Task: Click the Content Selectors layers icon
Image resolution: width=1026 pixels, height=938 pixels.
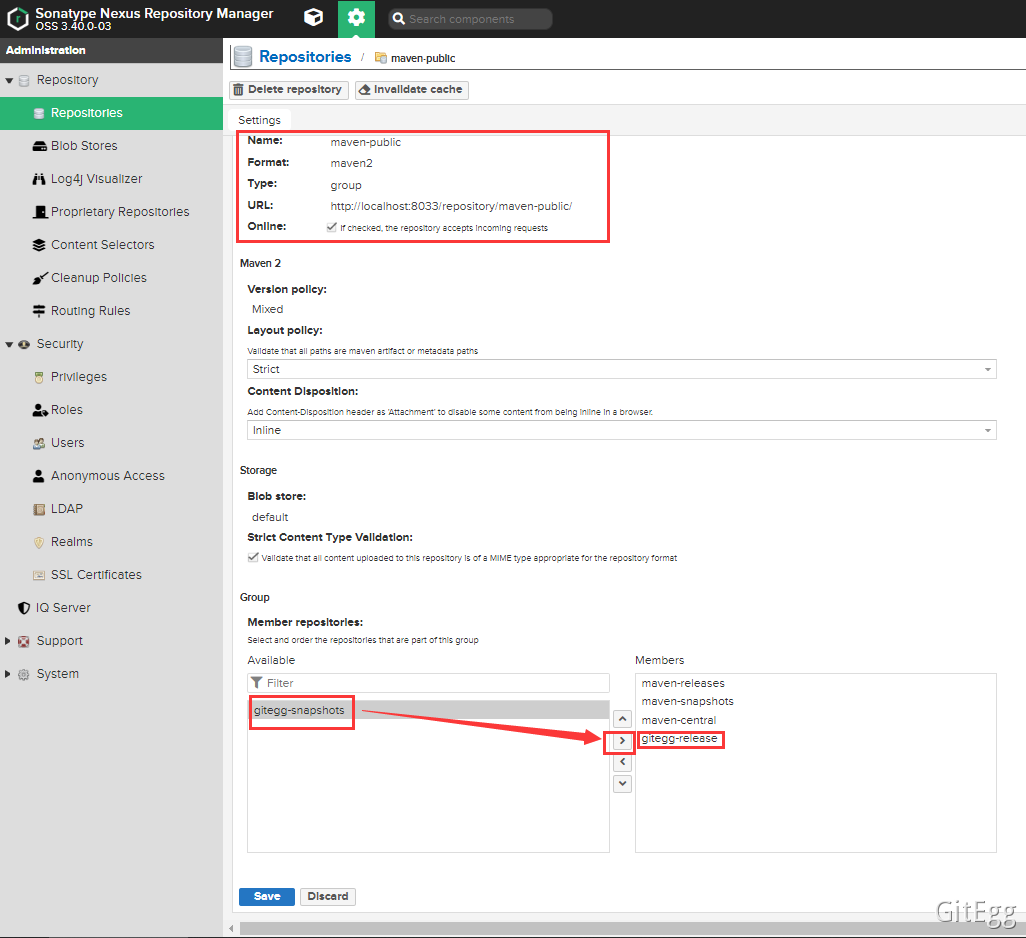Action: tap(39, 245)
